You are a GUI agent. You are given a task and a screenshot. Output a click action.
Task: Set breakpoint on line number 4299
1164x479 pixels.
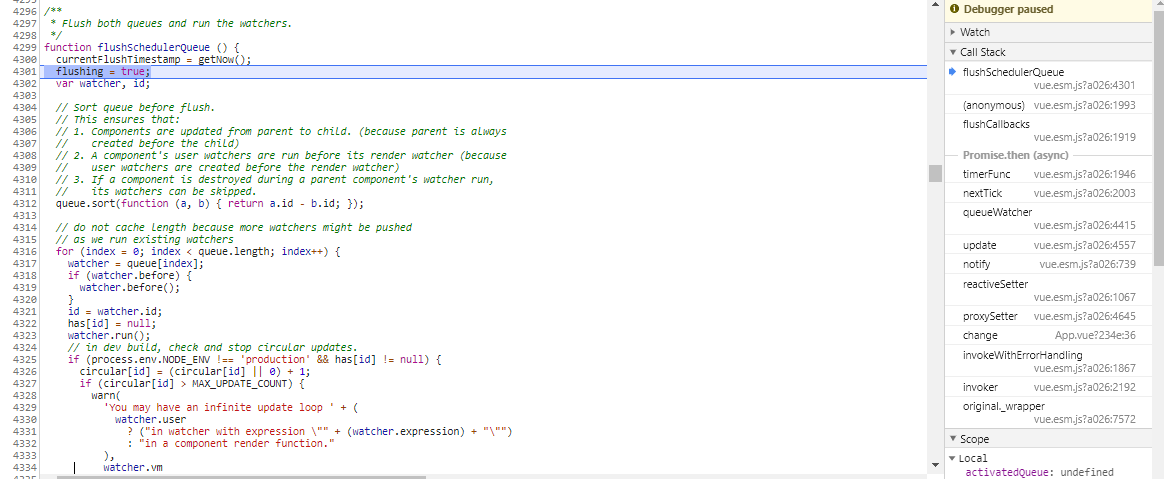click(x=25, y=48)
